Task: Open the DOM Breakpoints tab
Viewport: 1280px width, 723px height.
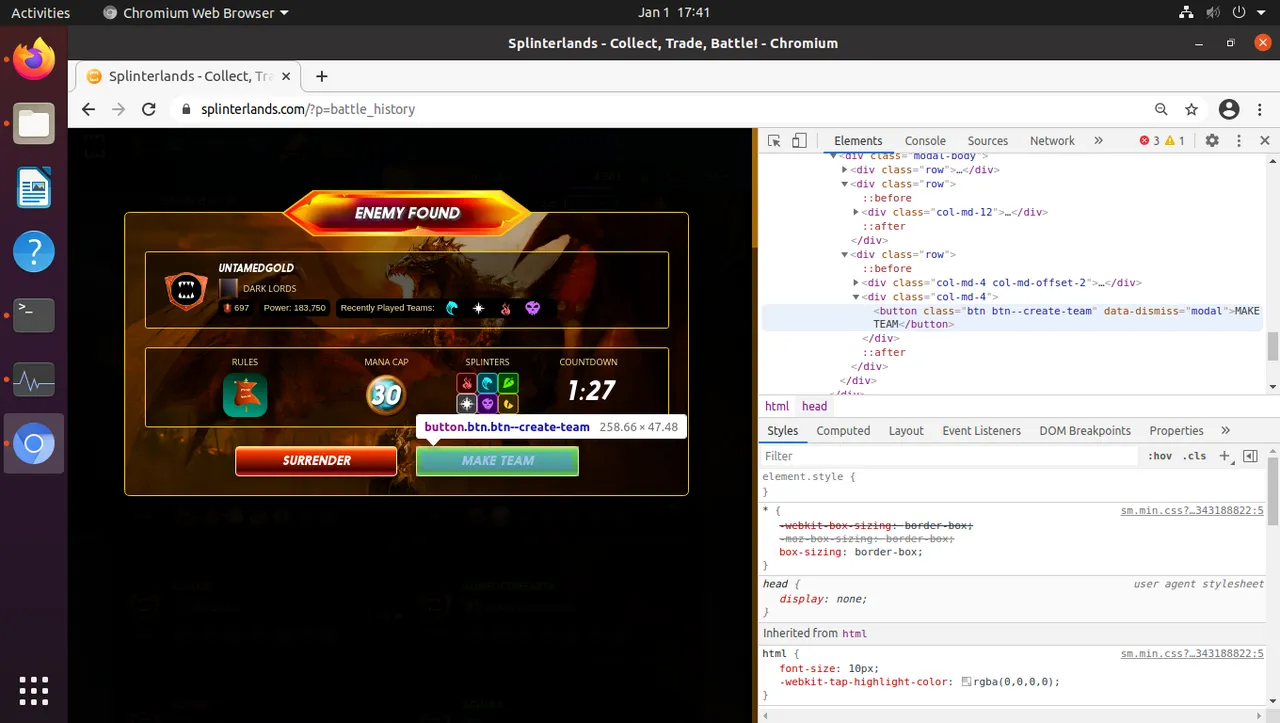Action: coord(1084,431)
